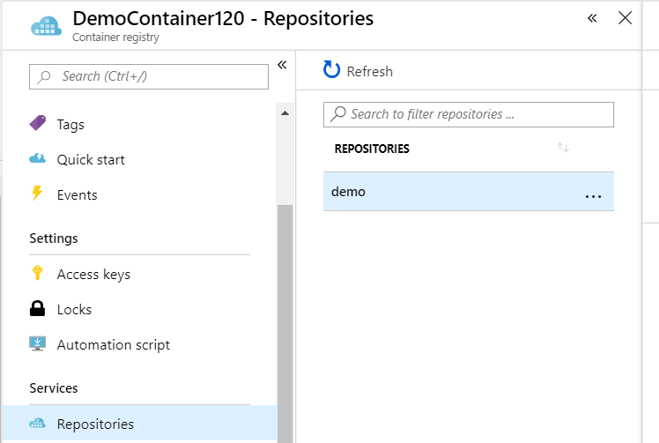
Task: Focus the Search (Ctrl+/) input box
Action: pos(149,76)
